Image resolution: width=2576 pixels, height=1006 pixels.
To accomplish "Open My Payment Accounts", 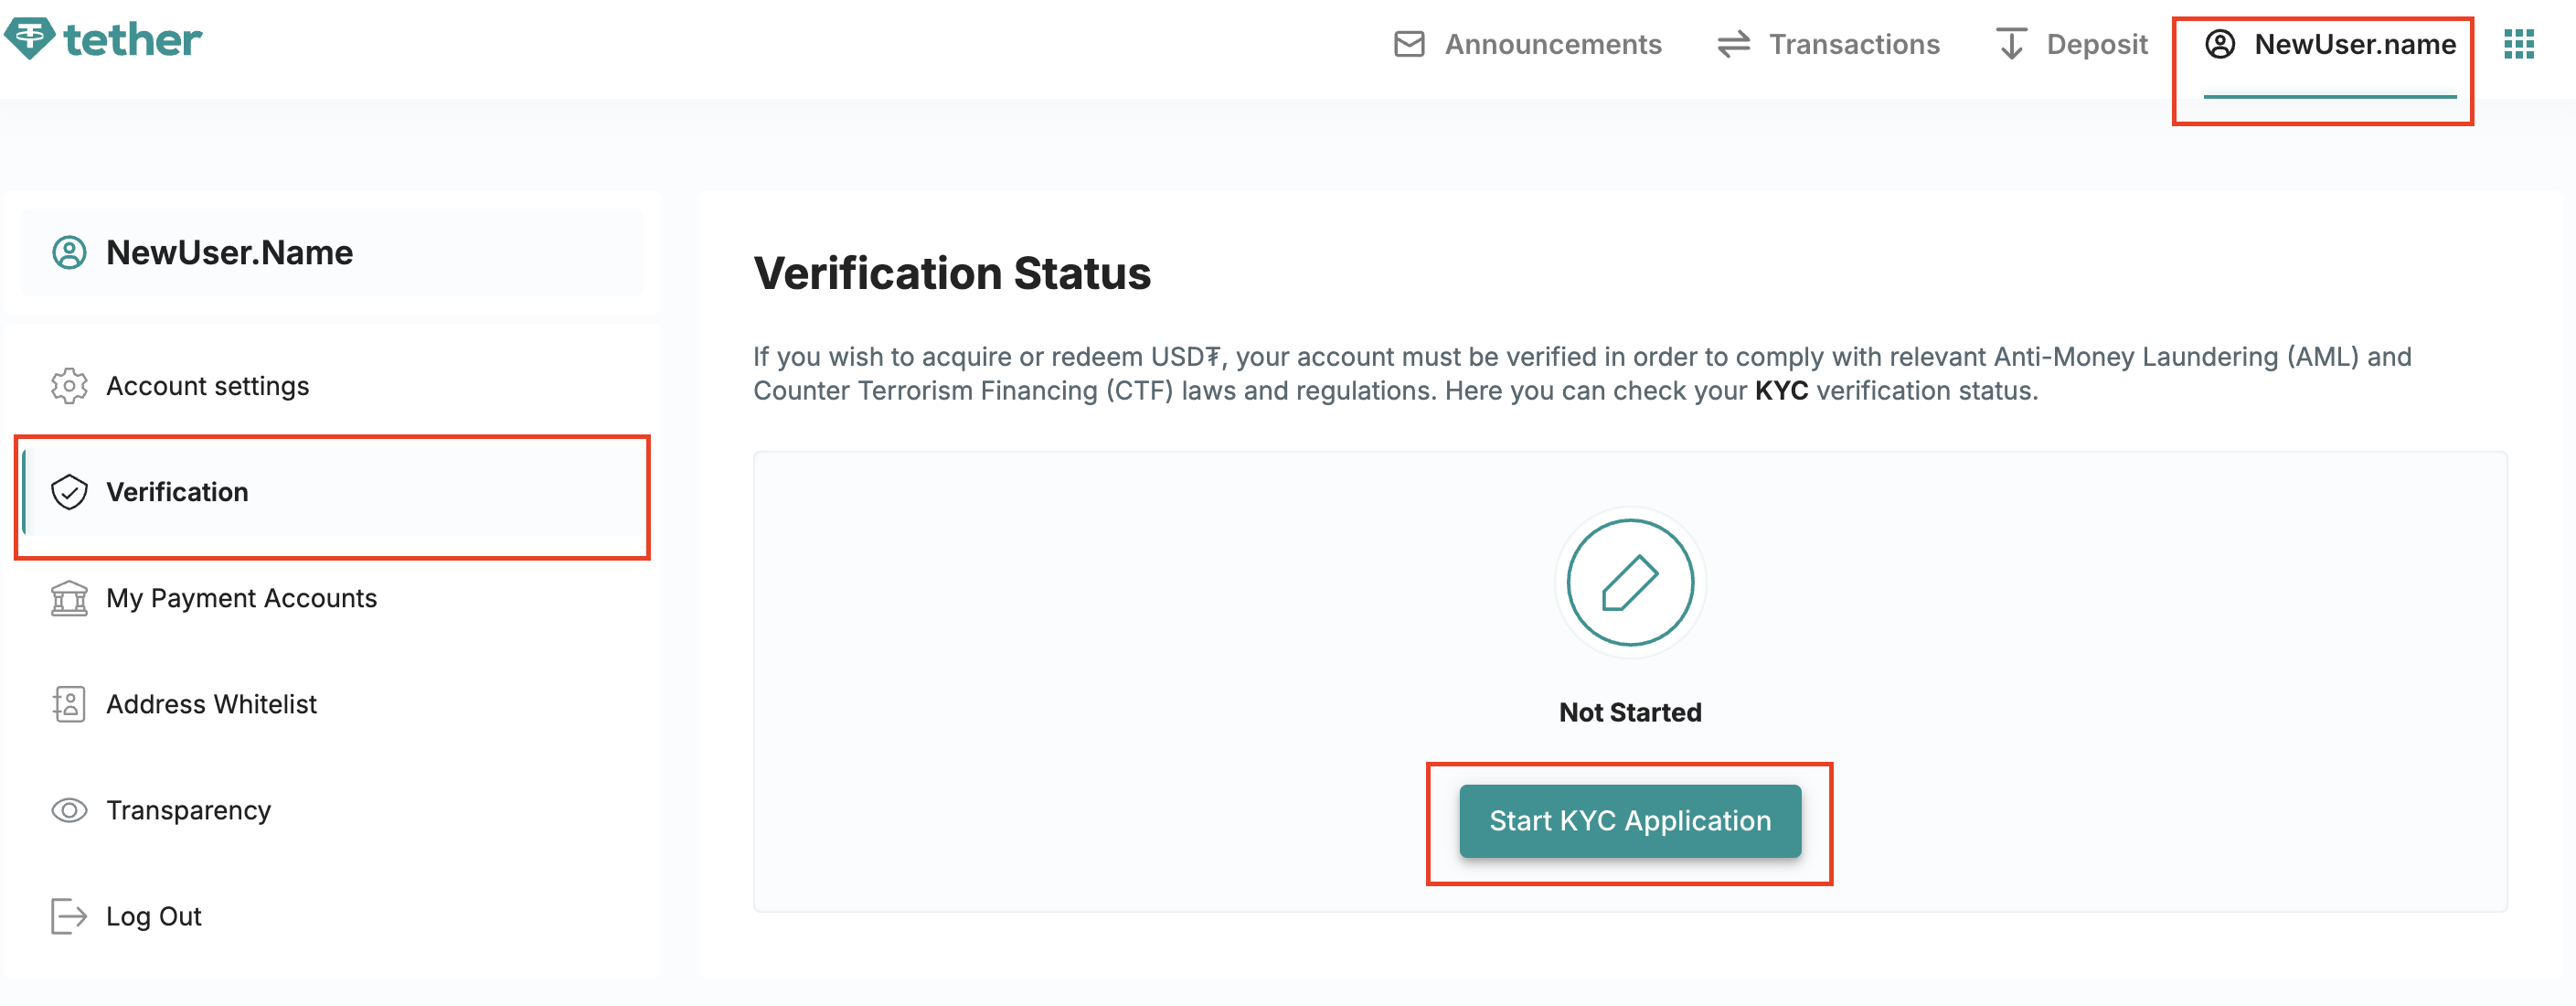I will [241, 598].
